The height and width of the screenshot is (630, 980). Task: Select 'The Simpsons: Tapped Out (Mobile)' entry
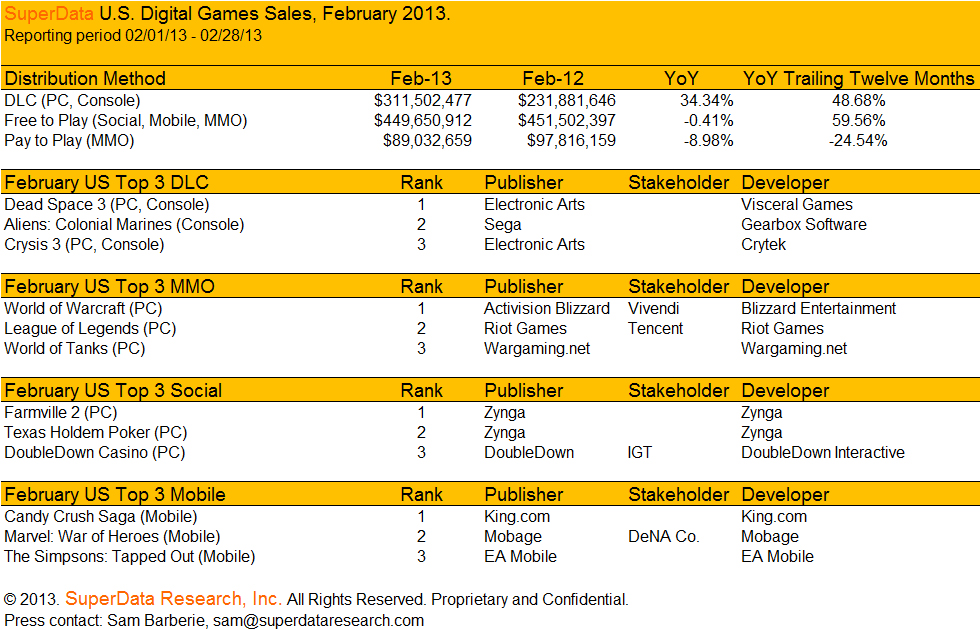pos(129,557)
